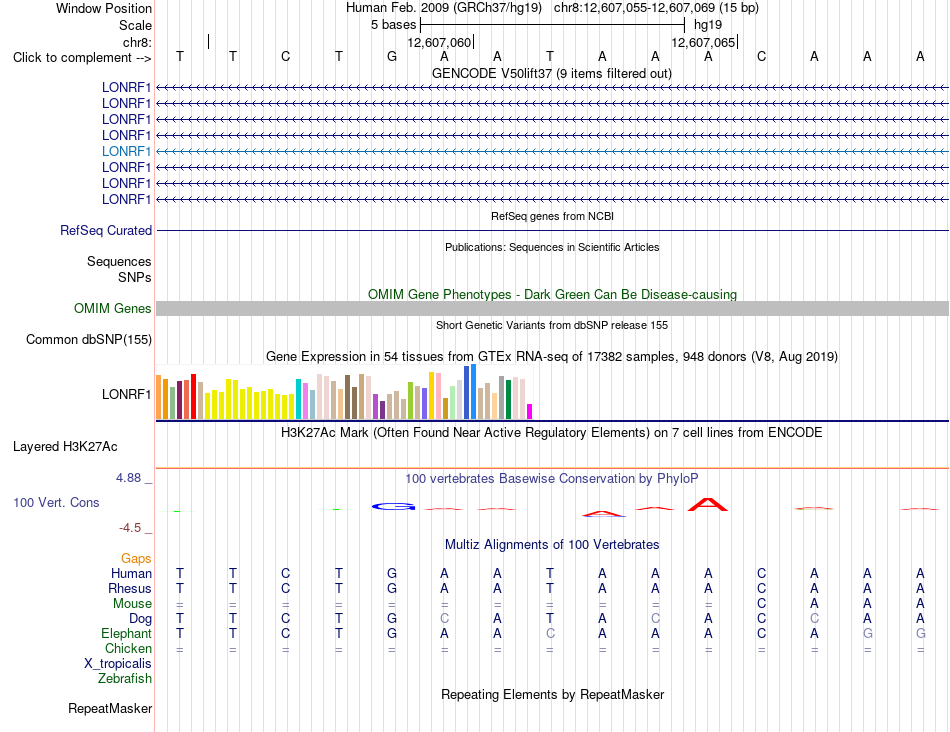
Task: Select the 'Zebrafish' alignment row label
Action: pos(125,679)
